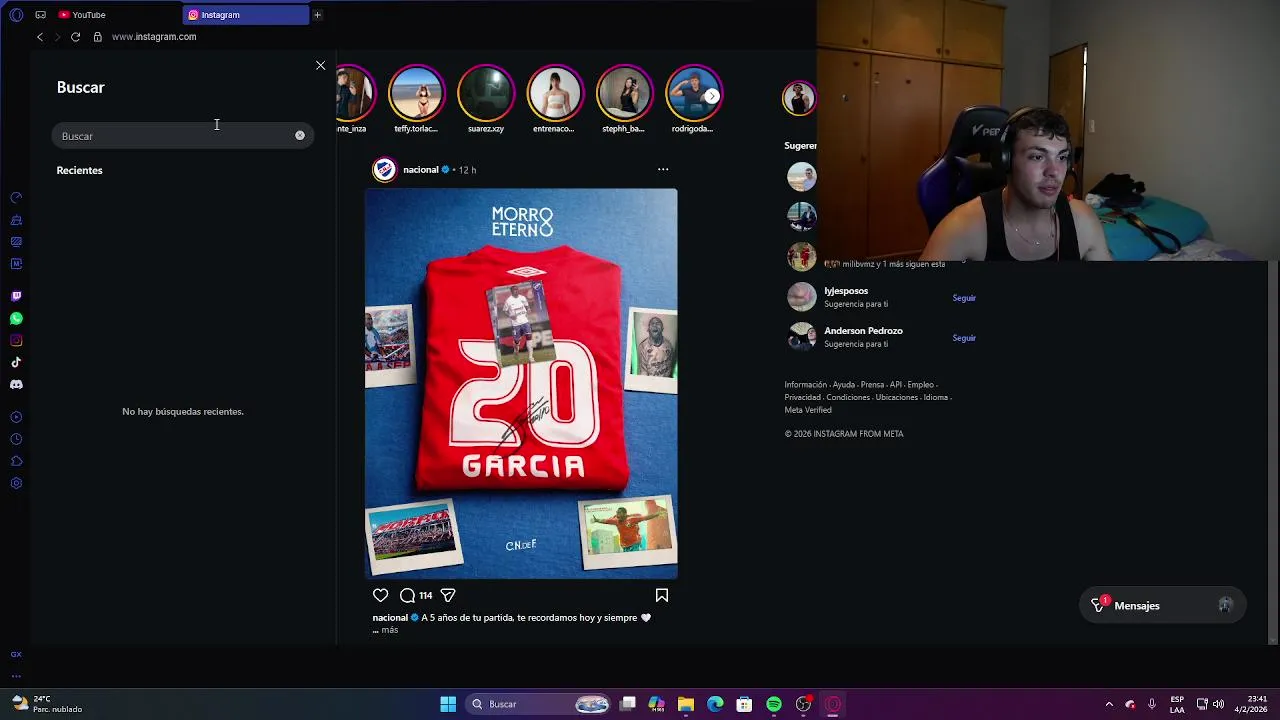The width and height of the screenshot is (1280, 720).
Task: Open TikTok from the browser sidebar
Action: click(x=16, y=362)
